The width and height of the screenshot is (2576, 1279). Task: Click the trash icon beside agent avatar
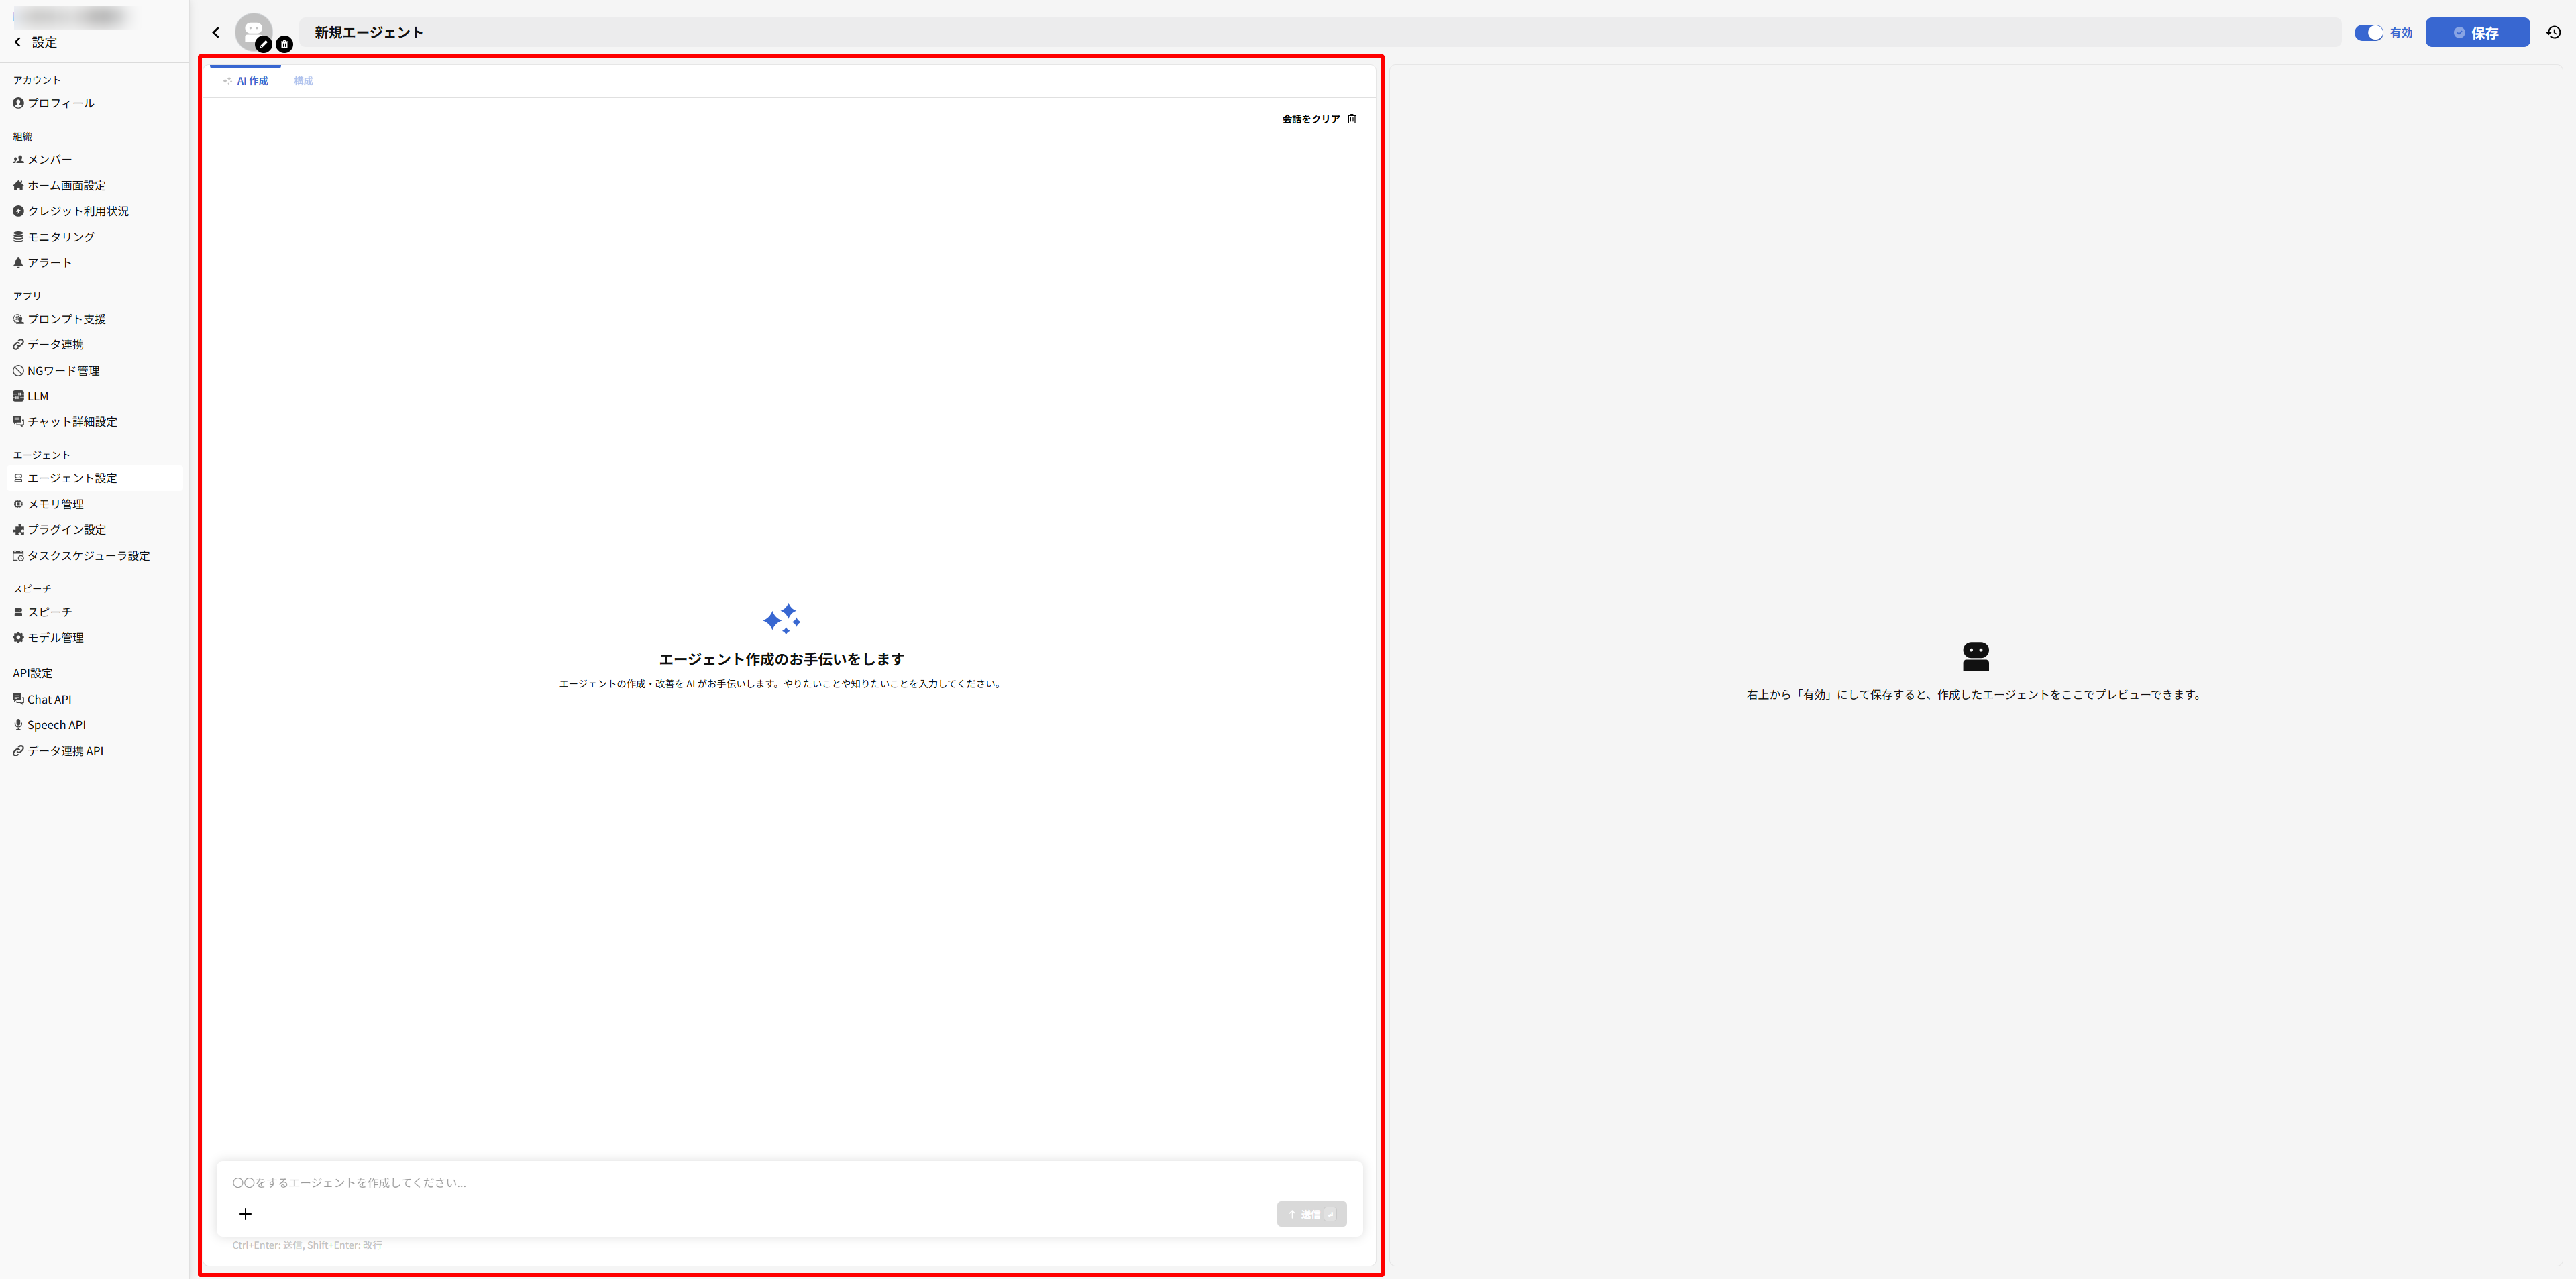click(x=284, y=44)
